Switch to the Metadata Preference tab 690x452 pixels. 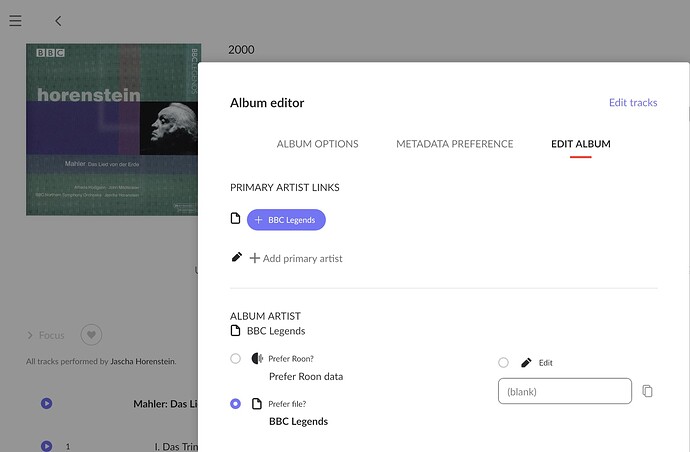(455, 144)
